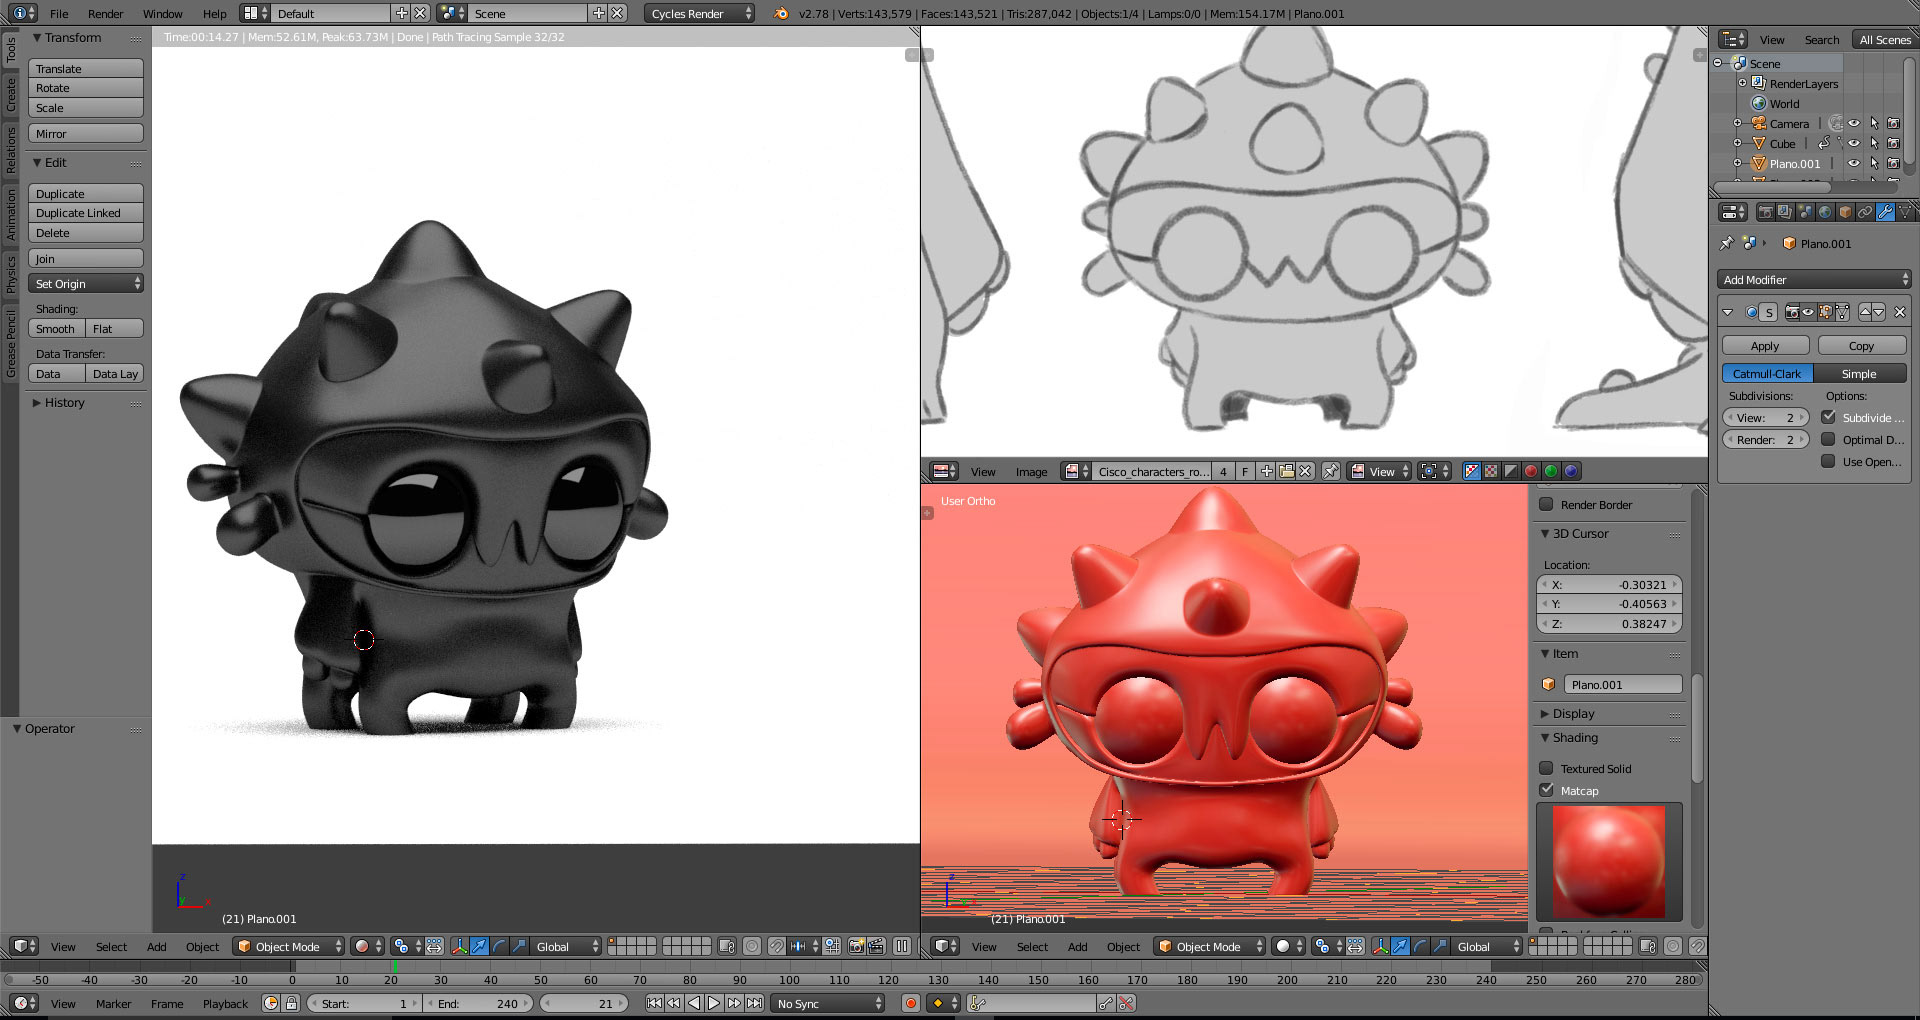The height and width of the screenshot is (1020, 1920).
Task: Switch subdivision type to Simple
Action: [1860, 374]
